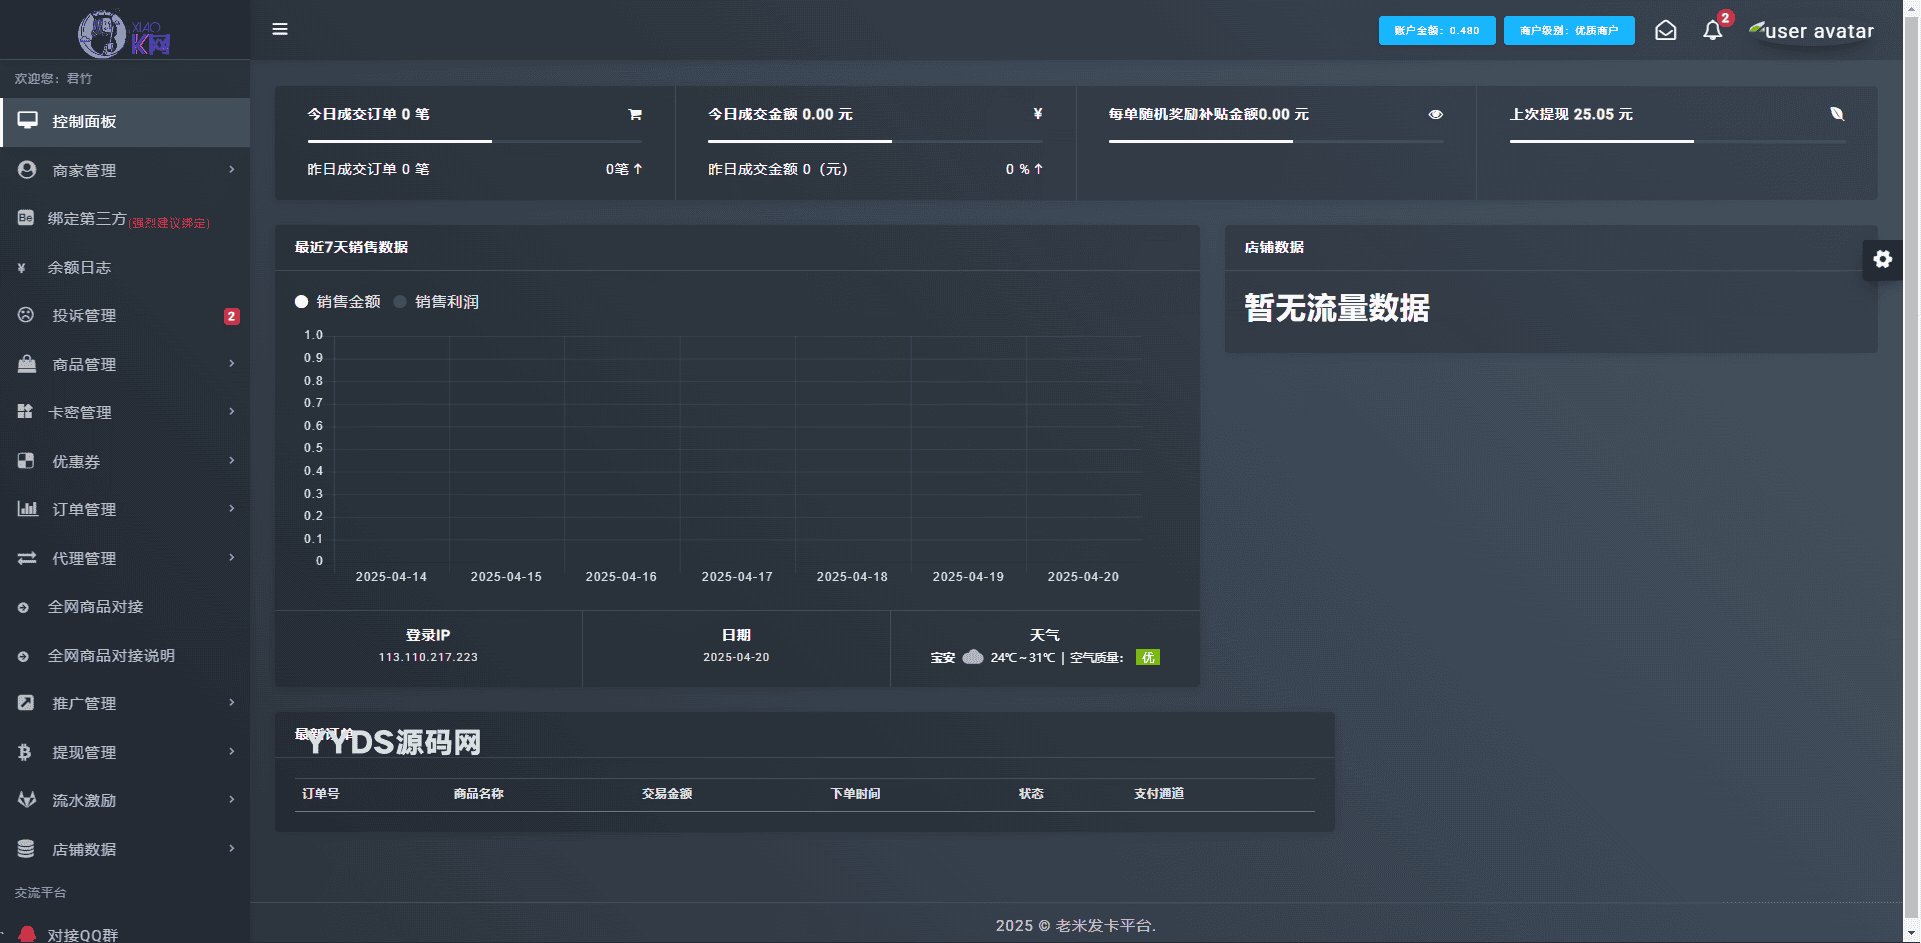The image size is (1921, 943).
Task: Click the bar chart icon beside 订单管理
Action: click(27, 509)
